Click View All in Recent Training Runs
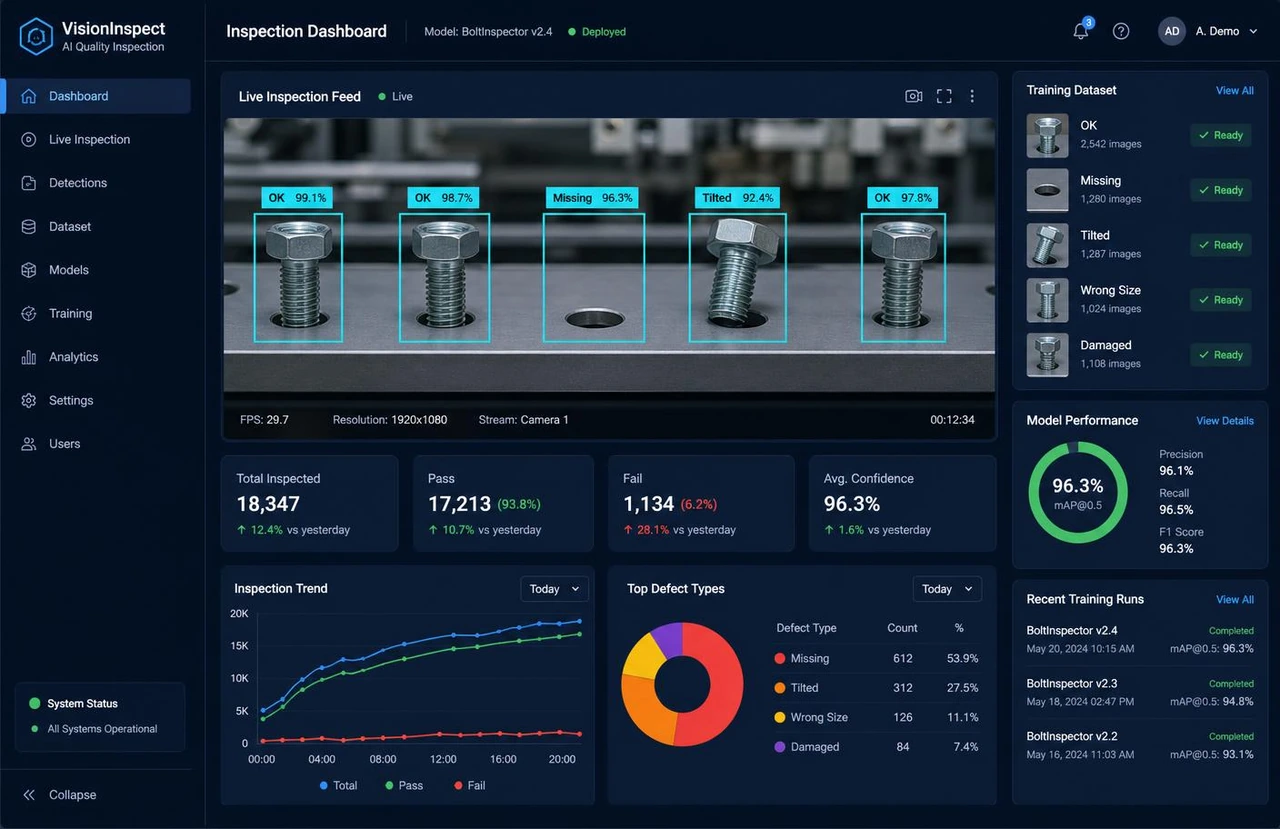 coord(1235,600)
